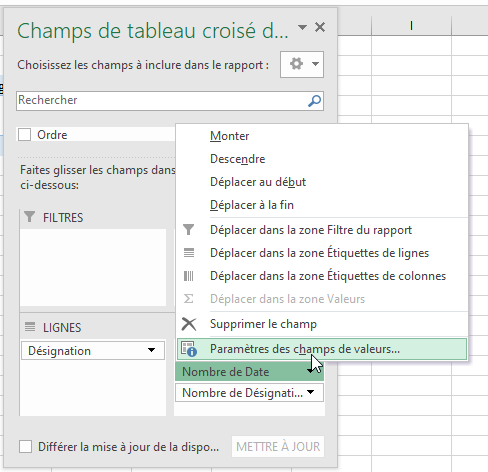Viewport: 488px width, 472px height.
Task: Click the search magnifier icon
Action: tap(314, 101)
